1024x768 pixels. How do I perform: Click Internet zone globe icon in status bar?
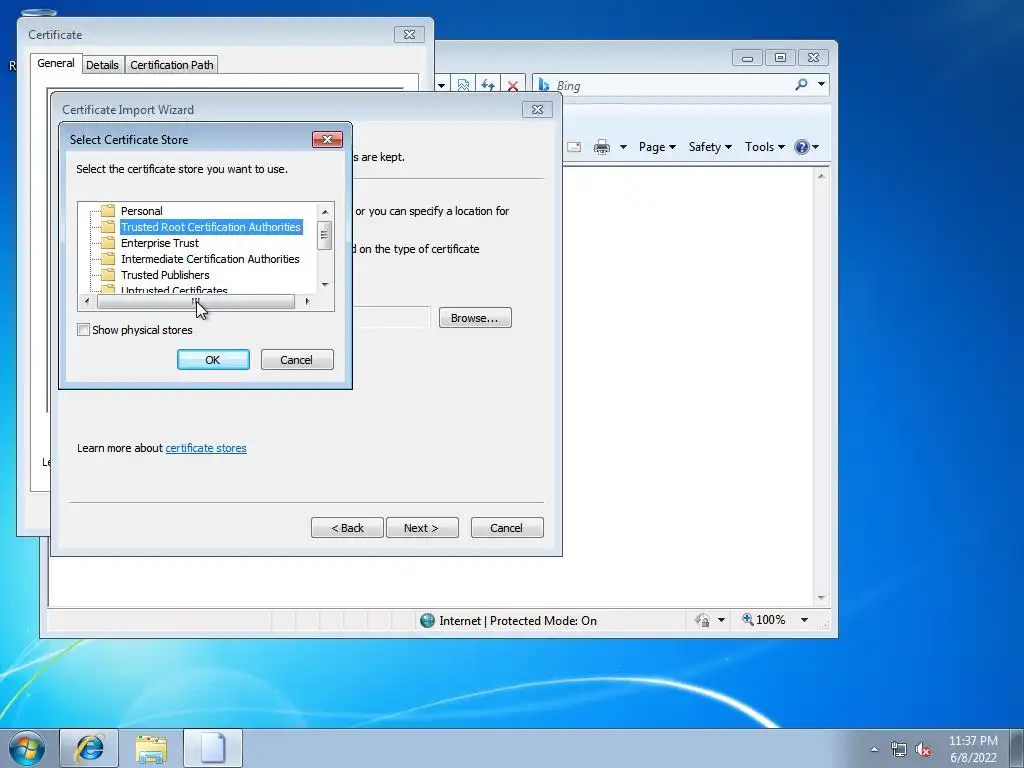tap(428, 620)
